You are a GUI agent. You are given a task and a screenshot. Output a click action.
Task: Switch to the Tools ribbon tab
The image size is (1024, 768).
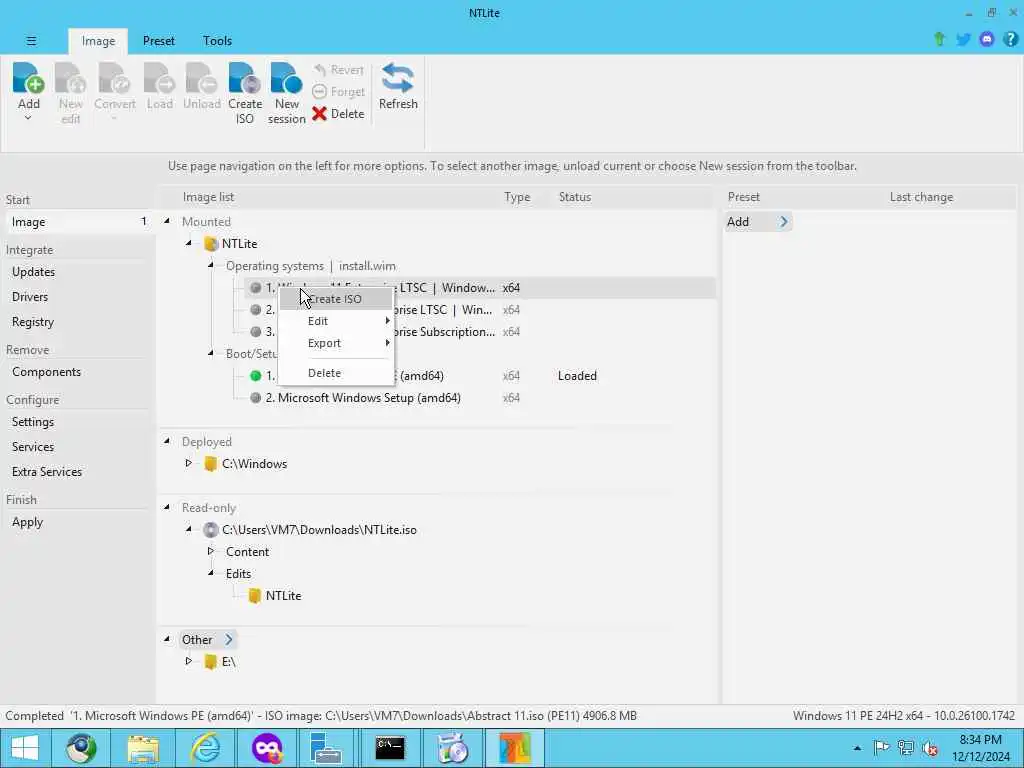click(217, 40)
